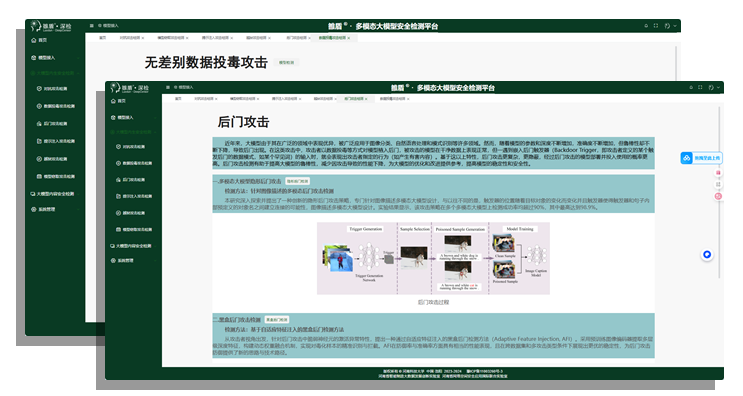The width and height of the screenshot is (743, 396).
Task: Close active 后门攻击检测 tab in front window
Action: click(366, 99)
